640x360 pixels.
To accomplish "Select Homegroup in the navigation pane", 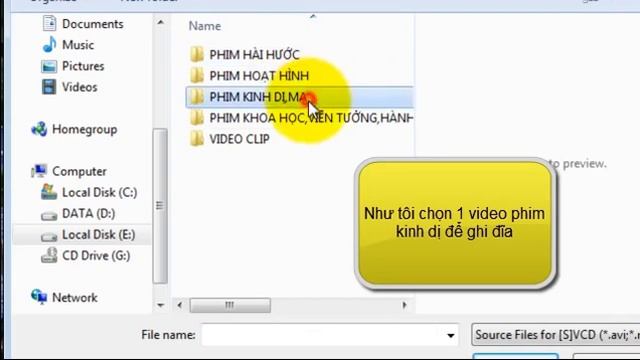I will 84,129.
